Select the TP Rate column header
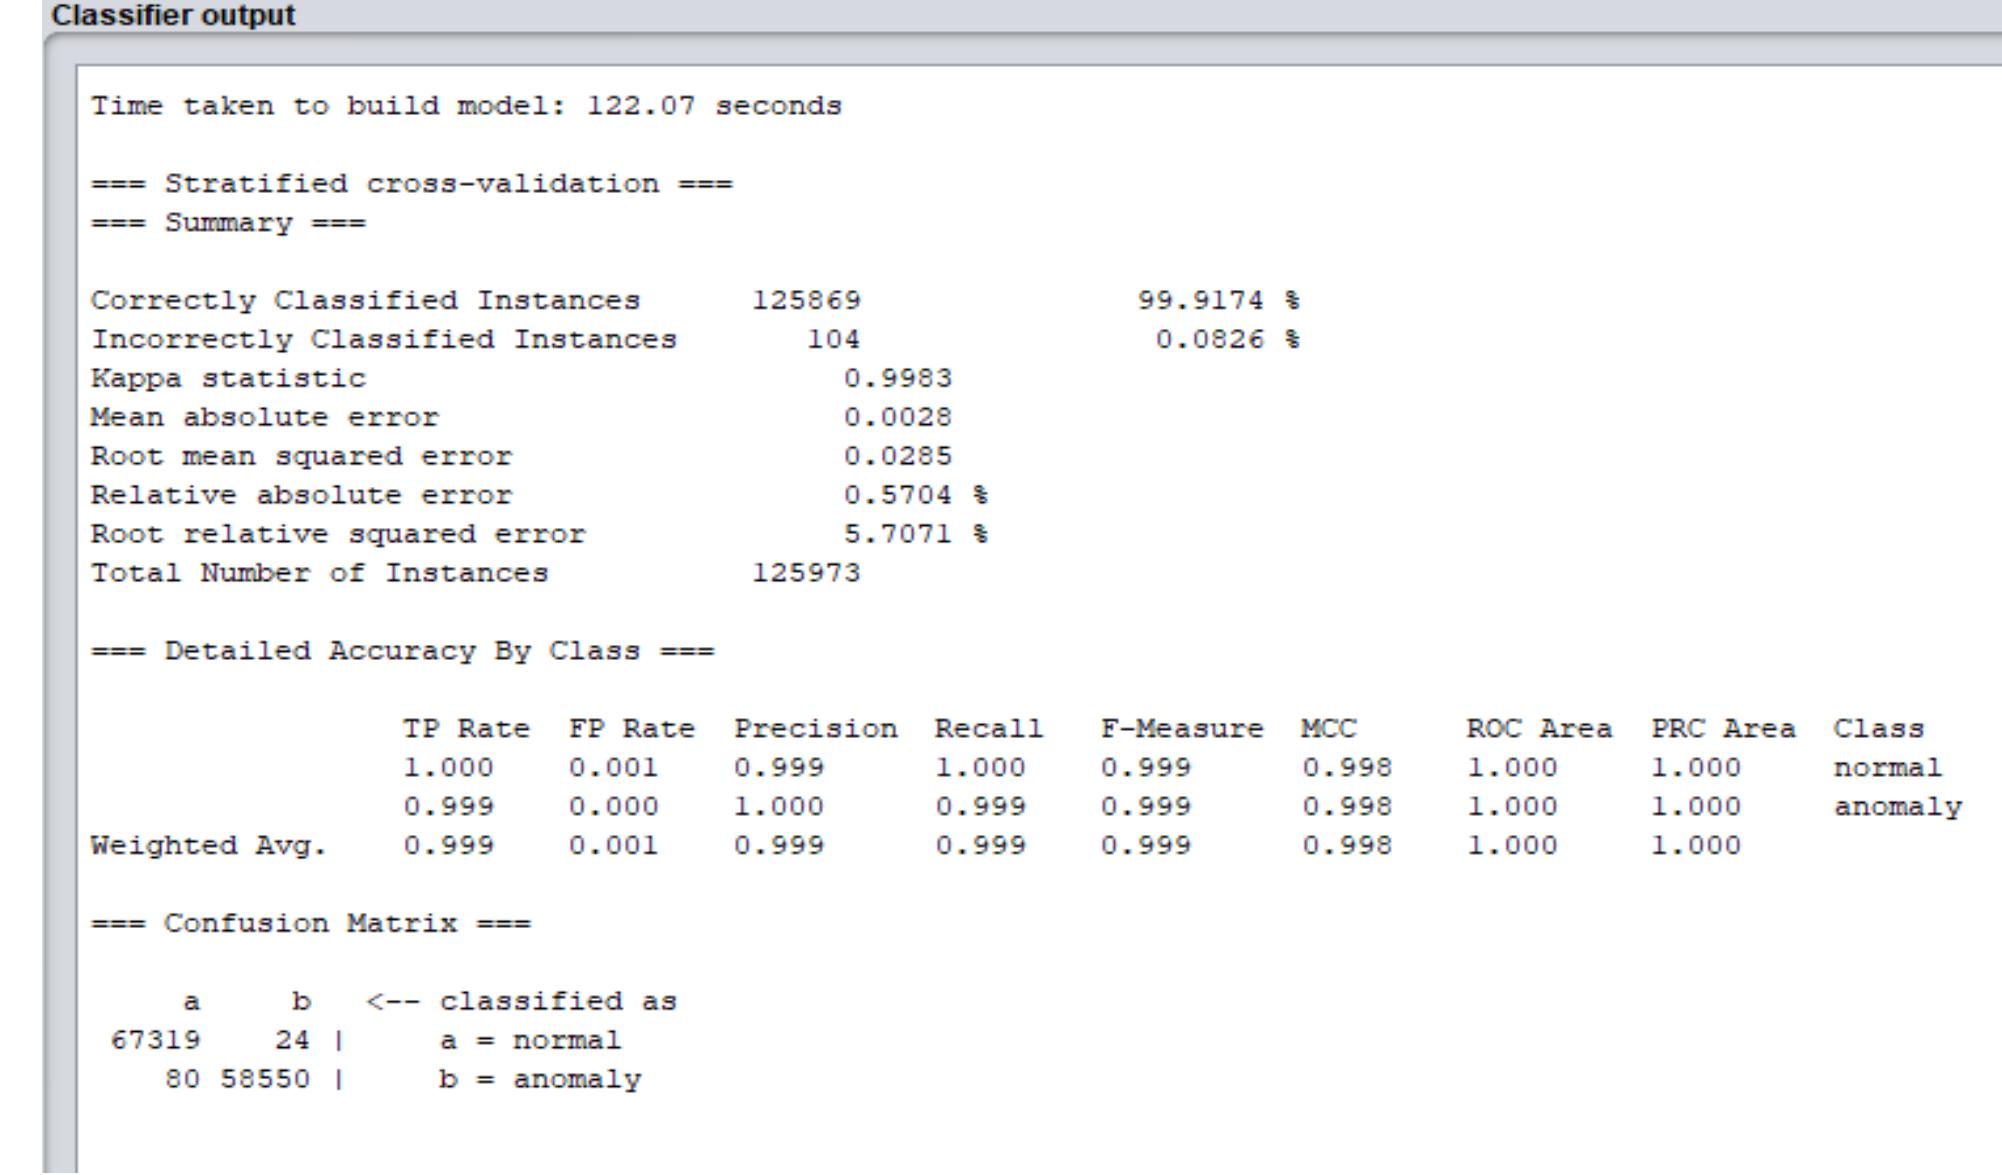The height and width of the screenshot is (1175, 2002). 464,728
